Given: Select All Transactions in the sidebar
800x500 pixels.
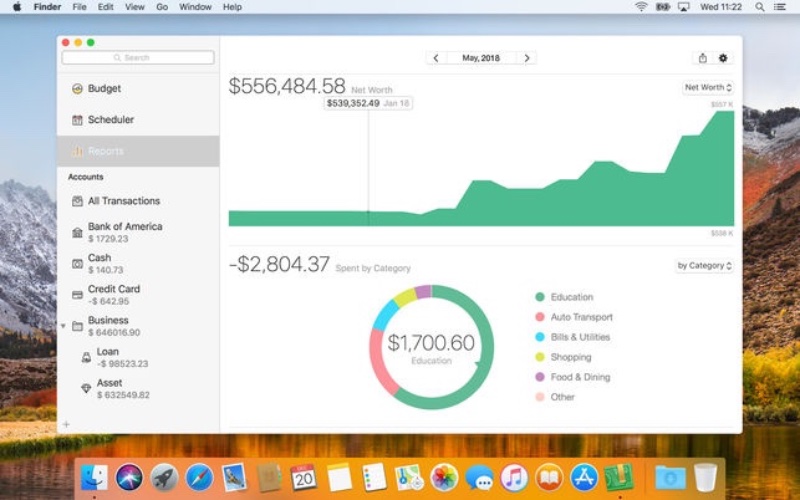Looking at the screenshot, I should click(x=123, y=201).
